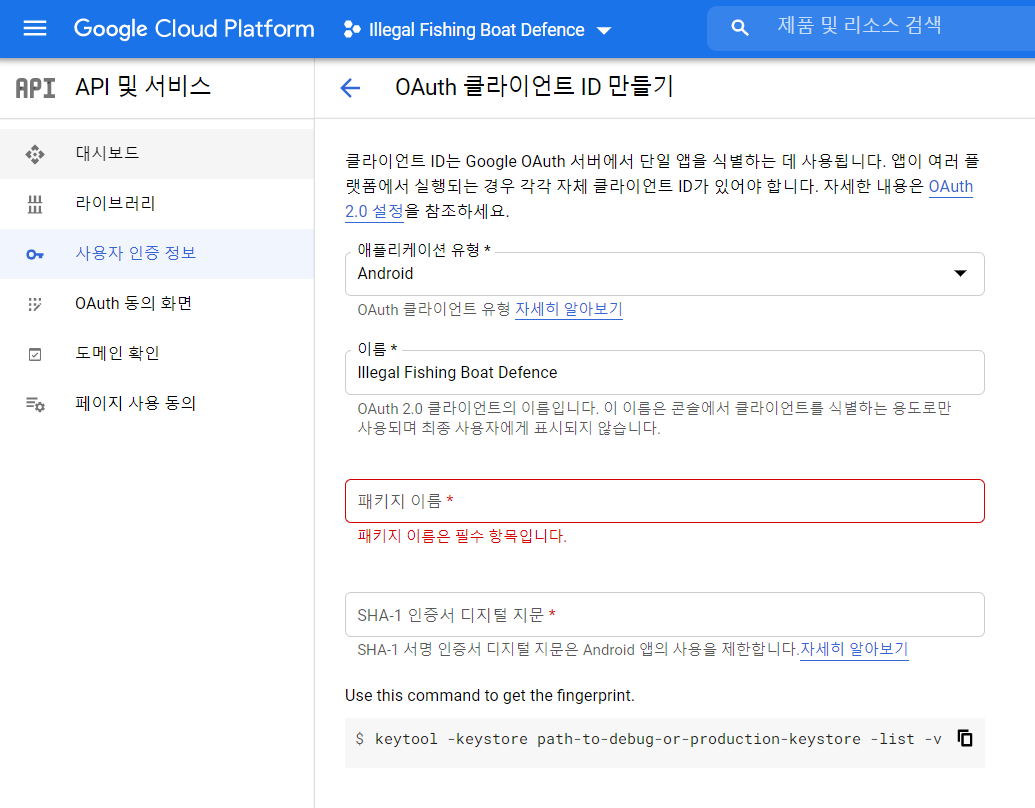Click the 대시보드 dashboard icon
Viewport: 1035px width, 808px height.
point(35,154)
